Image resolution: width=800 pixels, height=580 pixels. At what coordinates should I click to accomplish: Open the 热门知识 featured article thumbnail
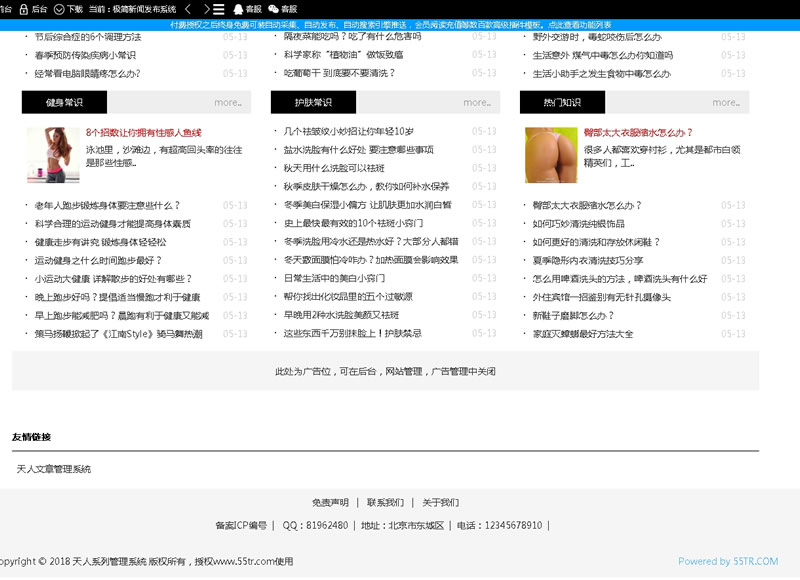tap(551, 155)
